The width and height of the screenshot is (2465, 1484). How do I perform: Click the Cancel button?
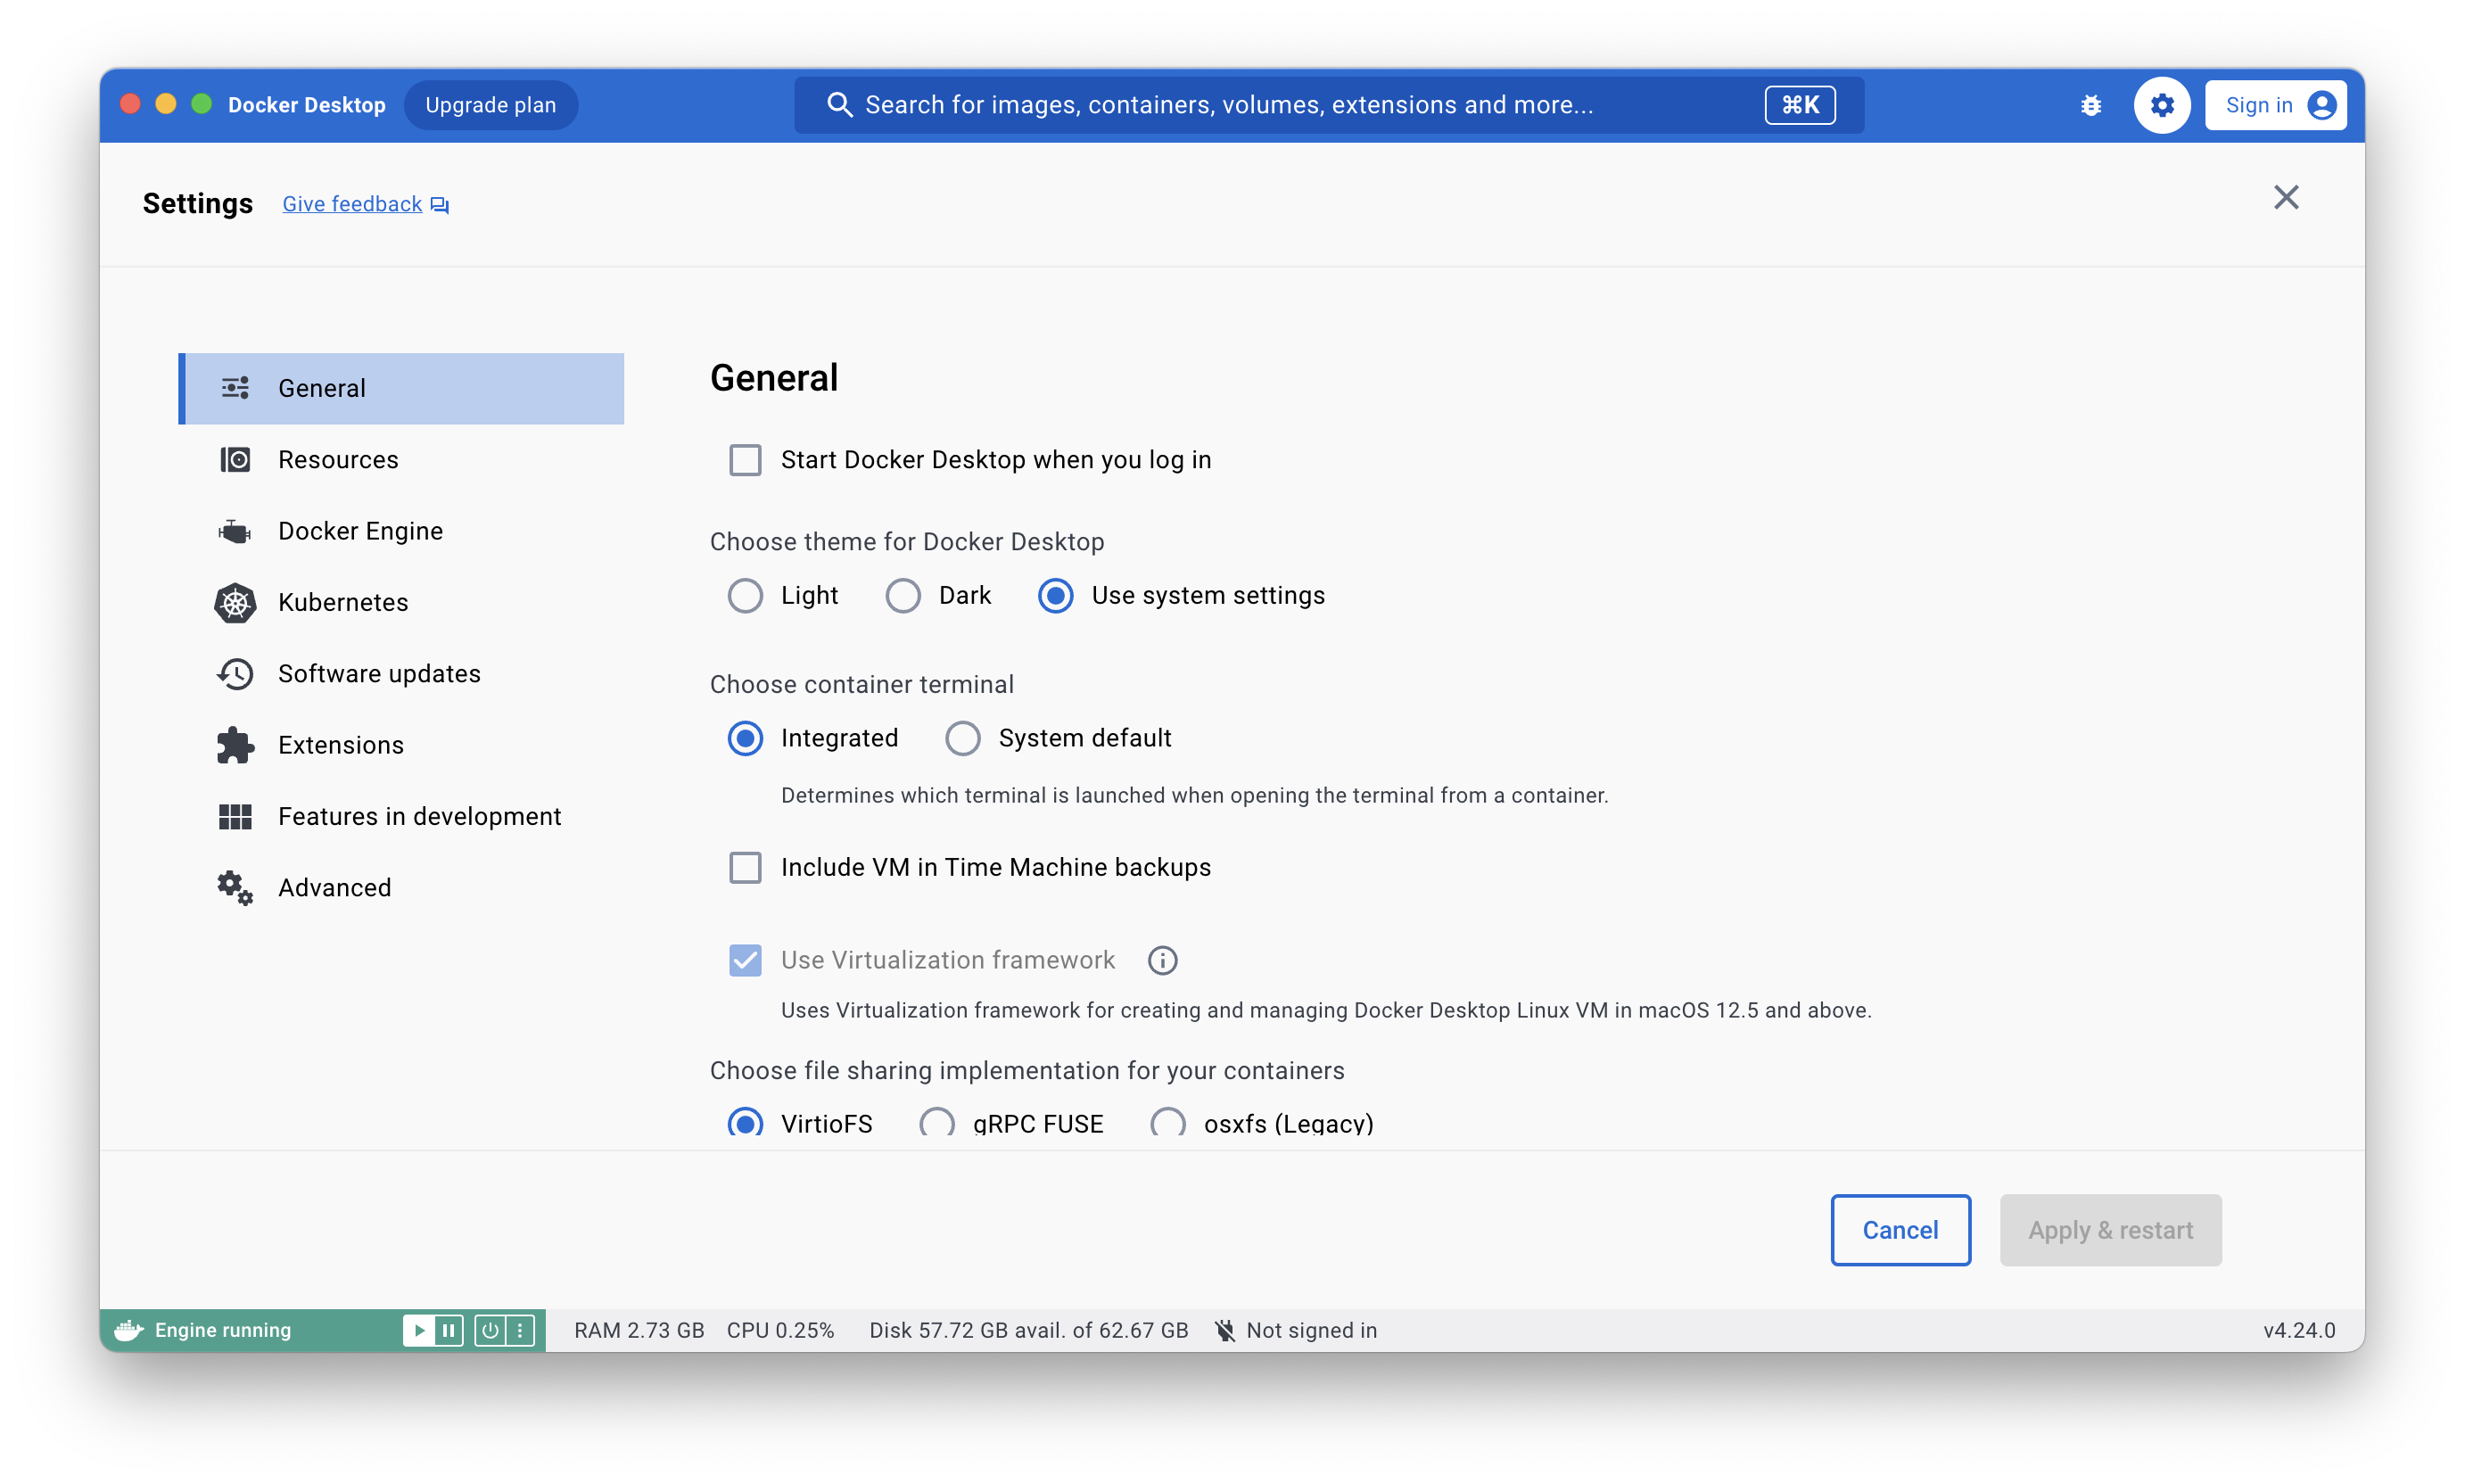(x=1900, y=1230)
